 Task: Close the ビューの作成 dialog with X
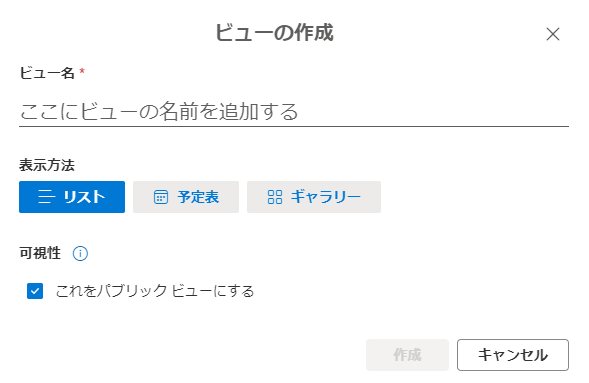coord(553,34)
